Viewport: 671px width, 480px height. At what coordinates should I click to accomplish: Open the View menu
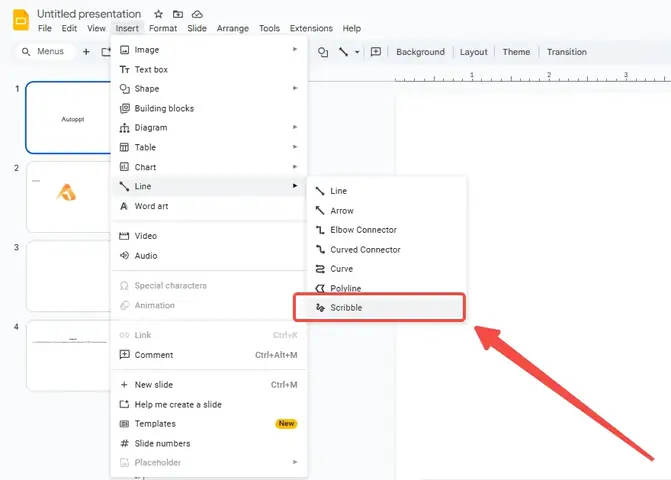[x=96, y=28]
